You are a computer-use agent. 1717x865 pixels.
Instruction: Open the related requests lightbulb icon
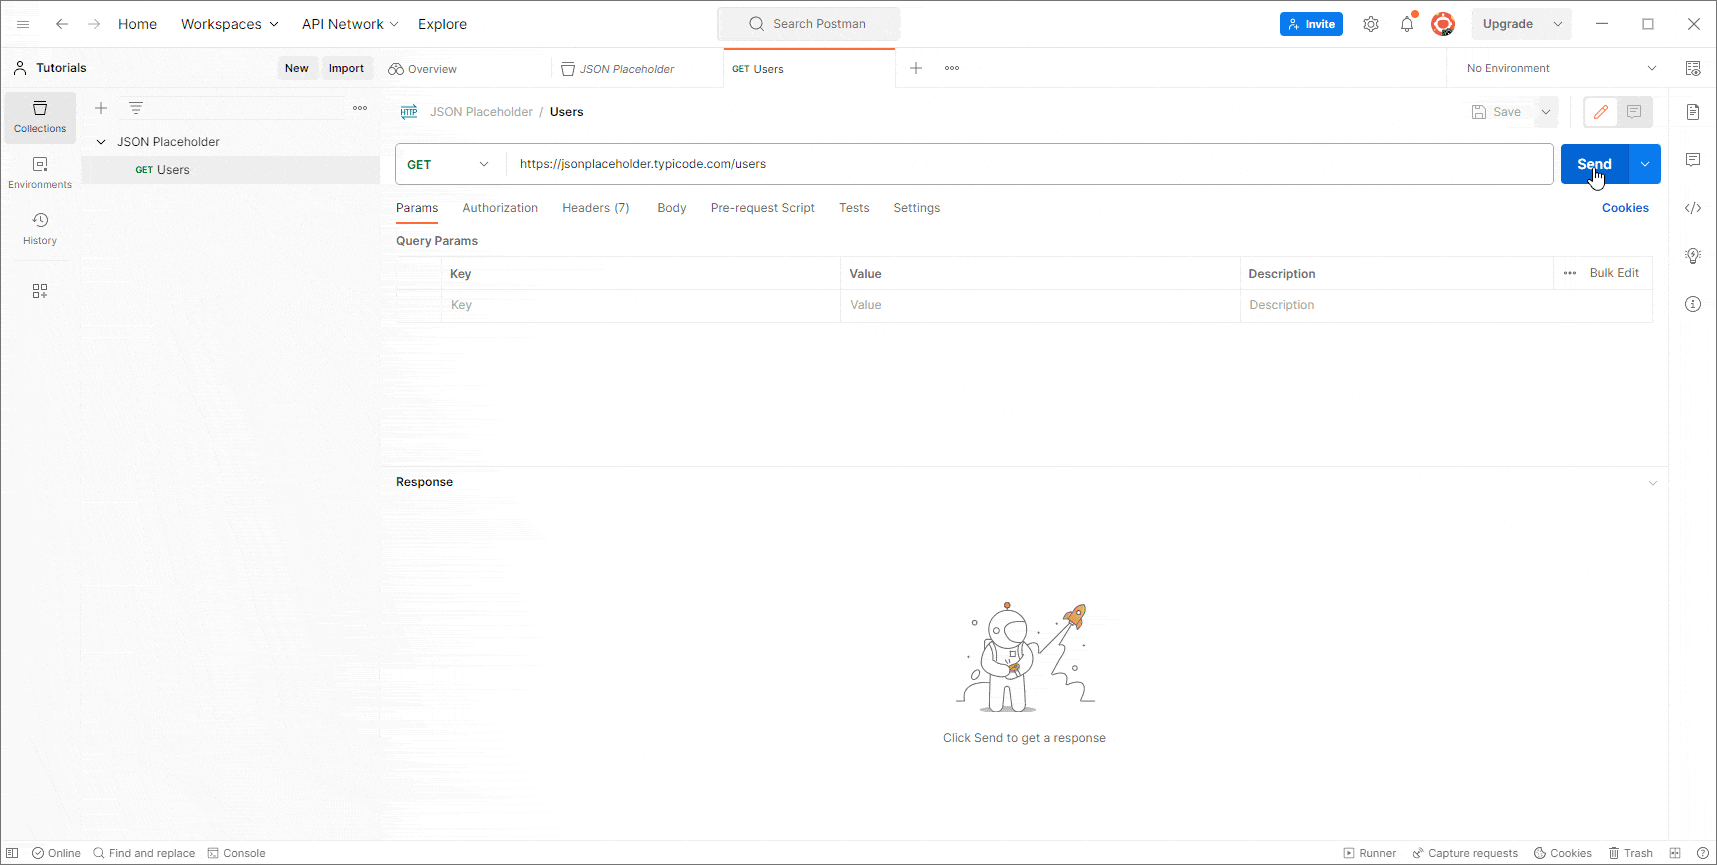pos(1693,256)
